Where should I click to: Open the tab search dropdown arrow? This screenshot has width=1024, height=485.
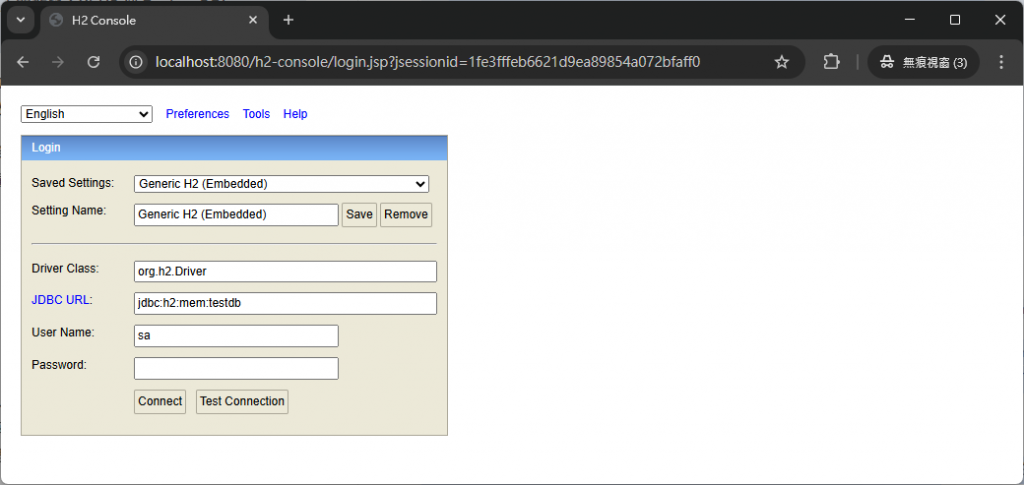point(20,20)
